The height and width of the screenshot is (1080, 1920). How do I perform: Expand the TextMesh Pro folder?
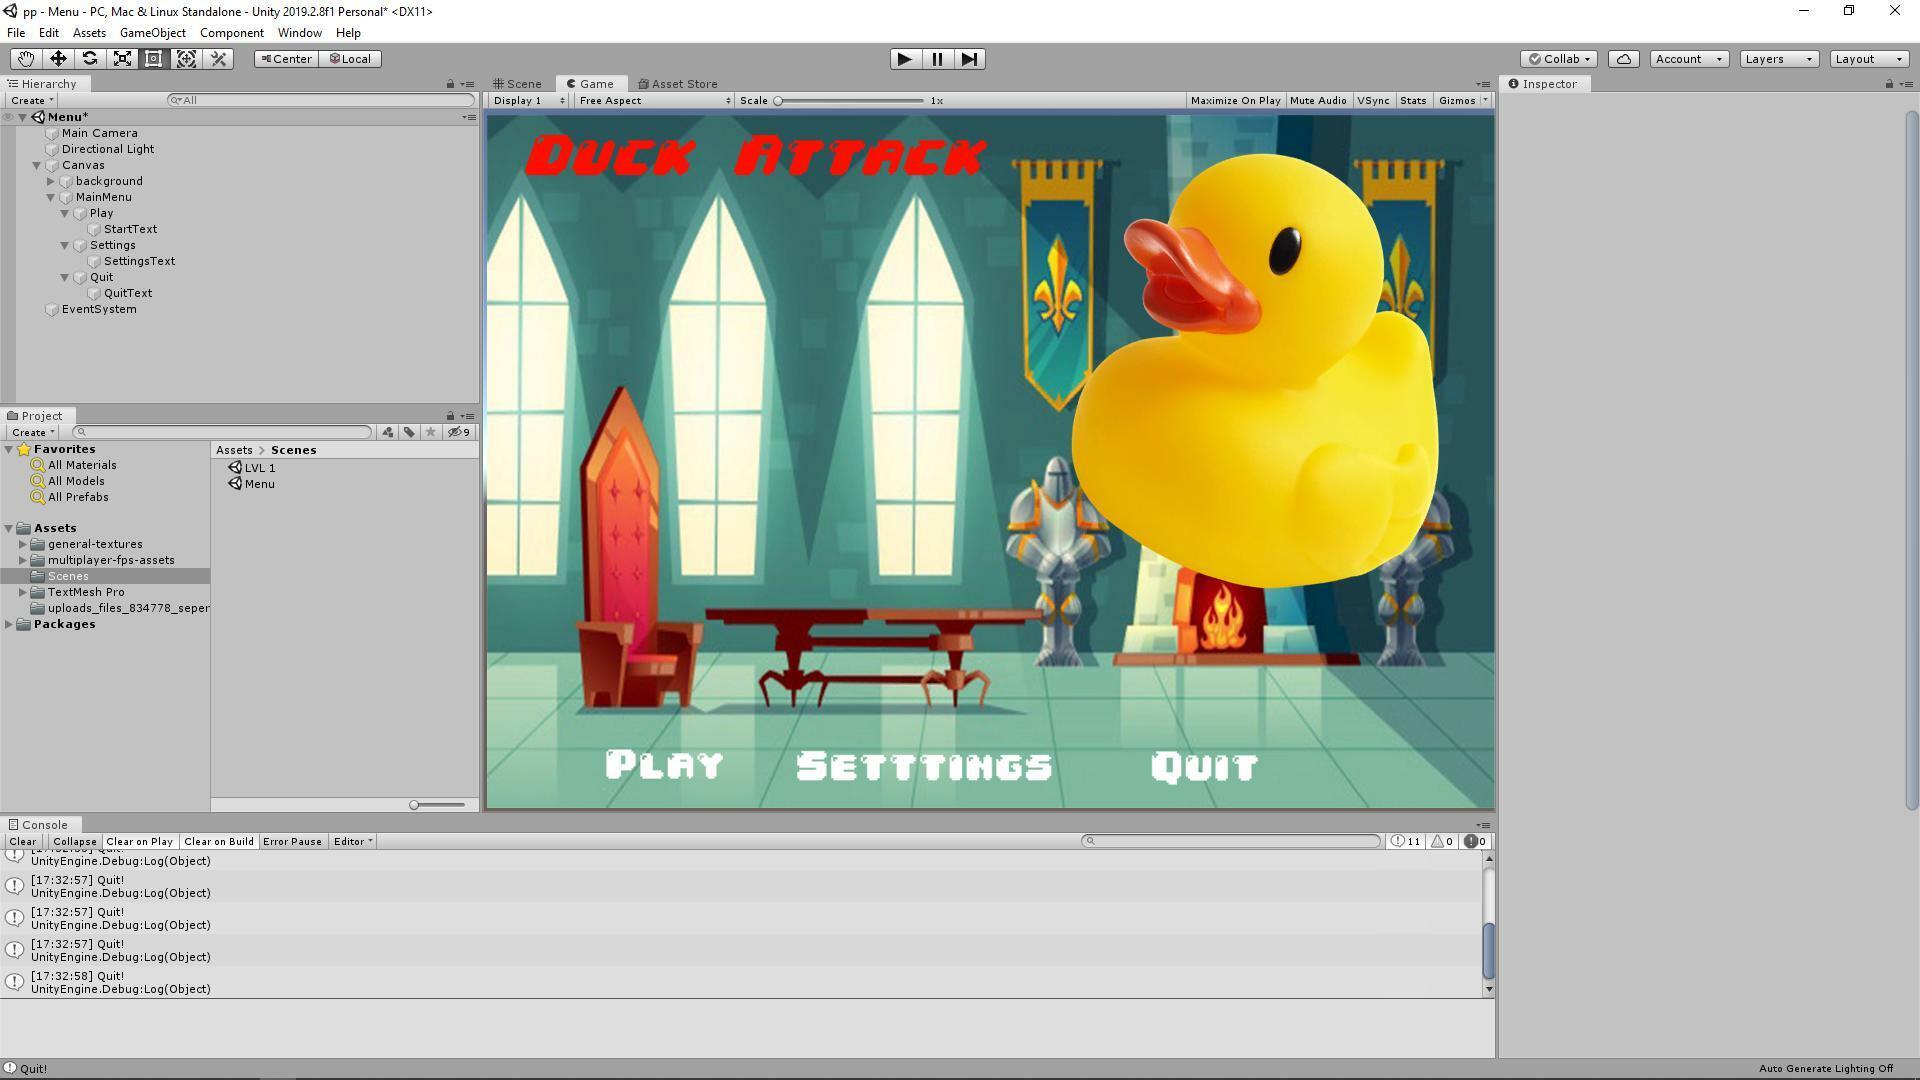click(23, 593)
